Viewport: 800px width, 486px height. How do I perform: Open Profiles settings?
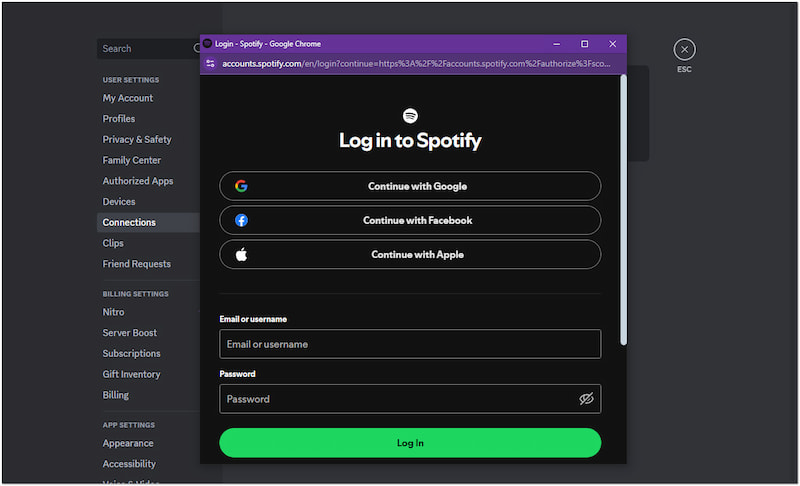click(x=119, y=119)
